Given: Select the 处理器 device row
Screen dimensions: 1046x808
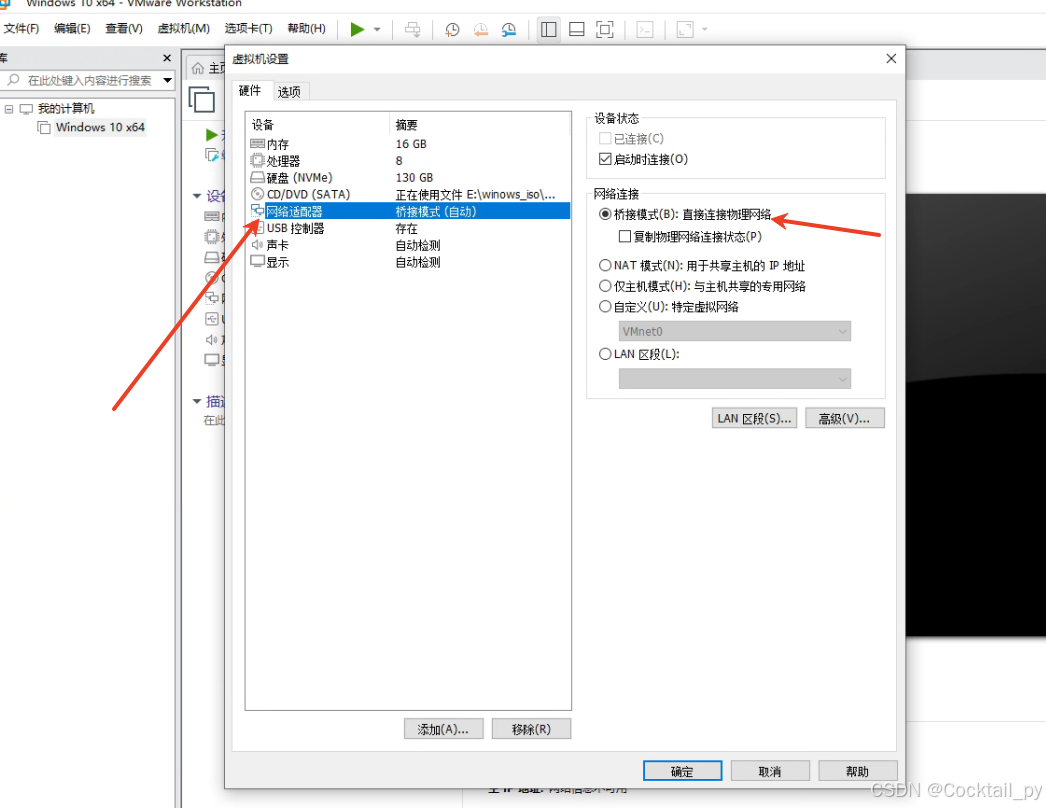Looking at the screenshot, I should coord(408,161).
